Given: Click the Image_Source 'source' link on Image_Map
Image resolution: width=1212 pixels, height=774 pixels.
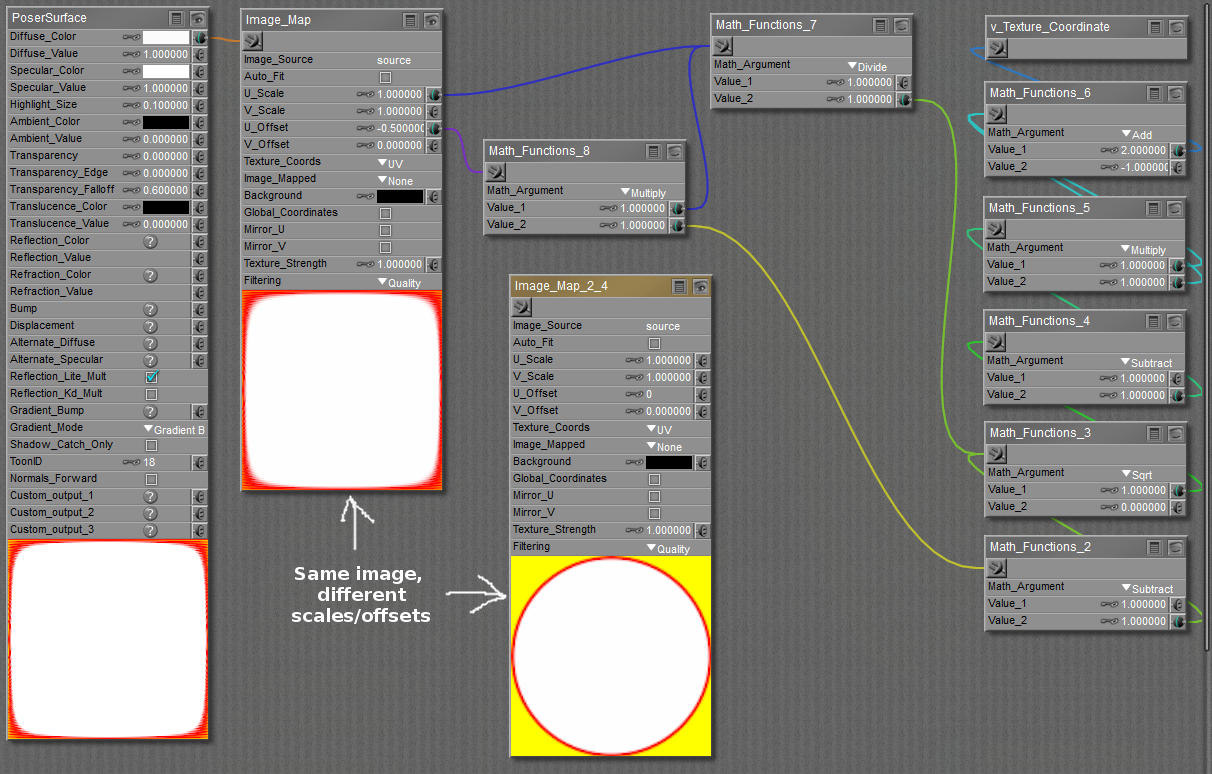Looking at the screenshot, I should pyautogui.click(x=394, y=60).
